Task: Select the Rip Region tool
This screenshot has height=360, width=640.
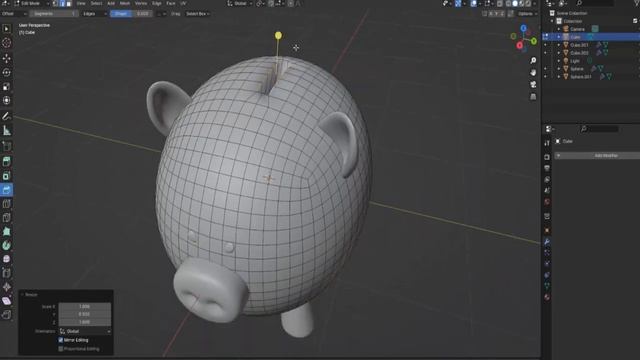Action: point(7,315)
